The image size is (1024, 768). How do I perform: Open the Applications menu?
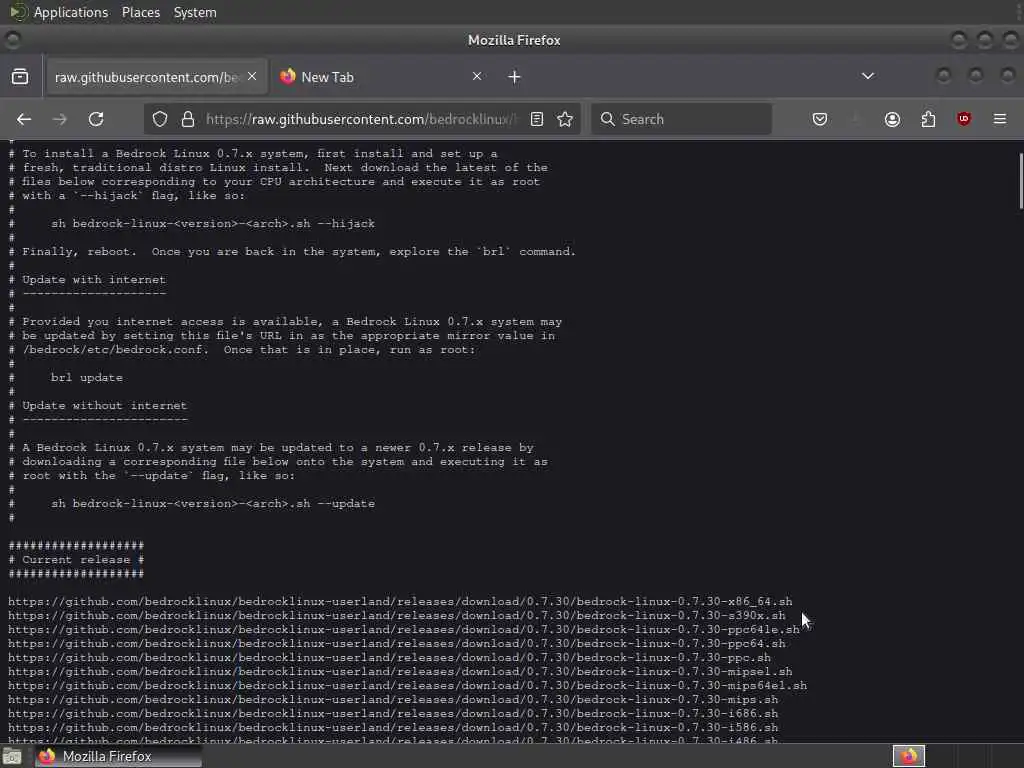(71, 12)
